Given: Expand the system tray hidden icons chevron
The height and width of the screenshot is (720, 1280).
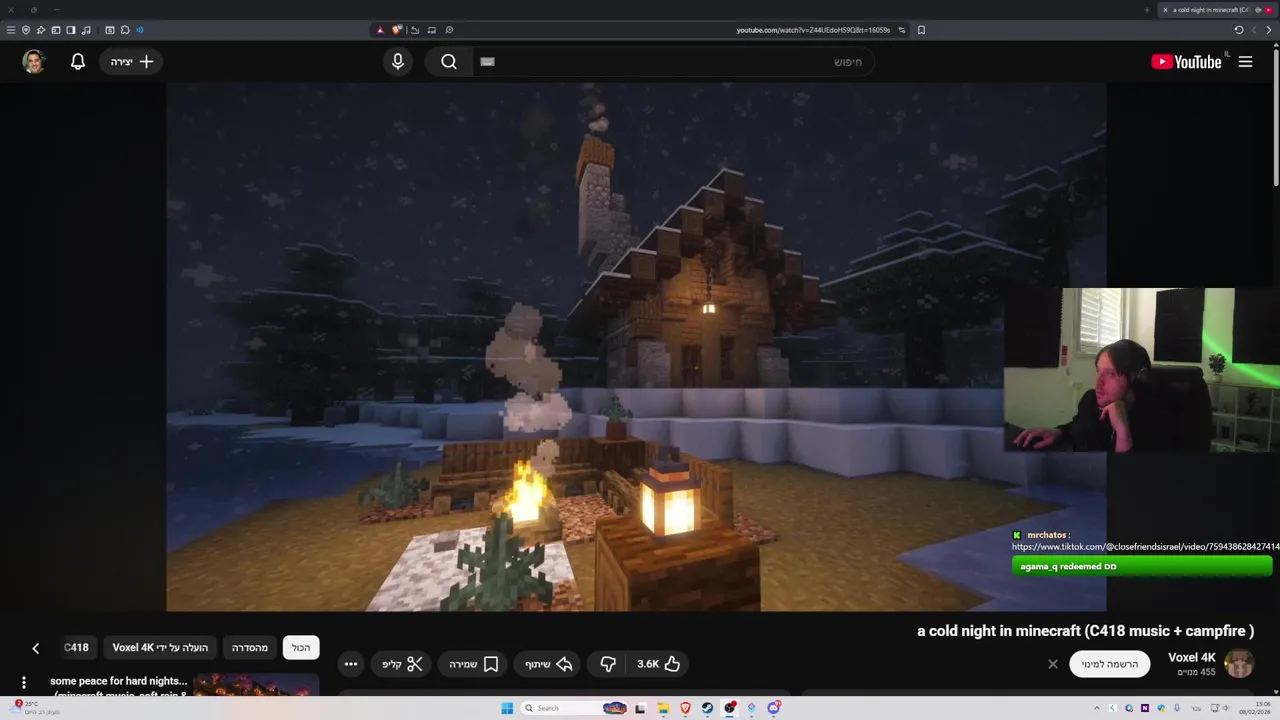Looking at the screenshot, I should pyautogui.click(x=1097, y=708).
